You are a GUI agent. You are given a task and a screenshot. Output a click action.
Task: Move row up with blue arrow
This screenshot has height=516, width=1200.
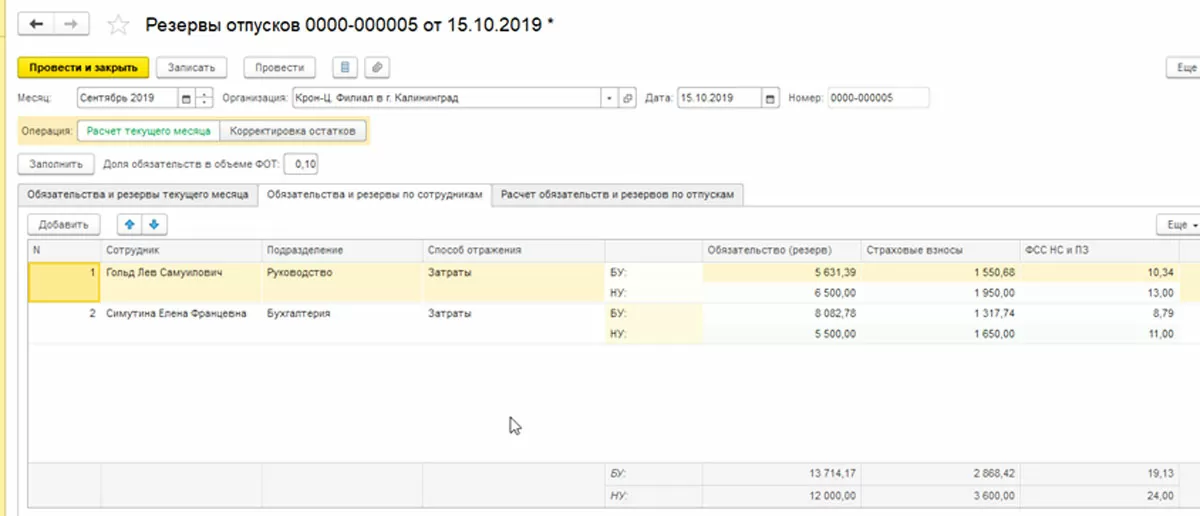[128, 224]
